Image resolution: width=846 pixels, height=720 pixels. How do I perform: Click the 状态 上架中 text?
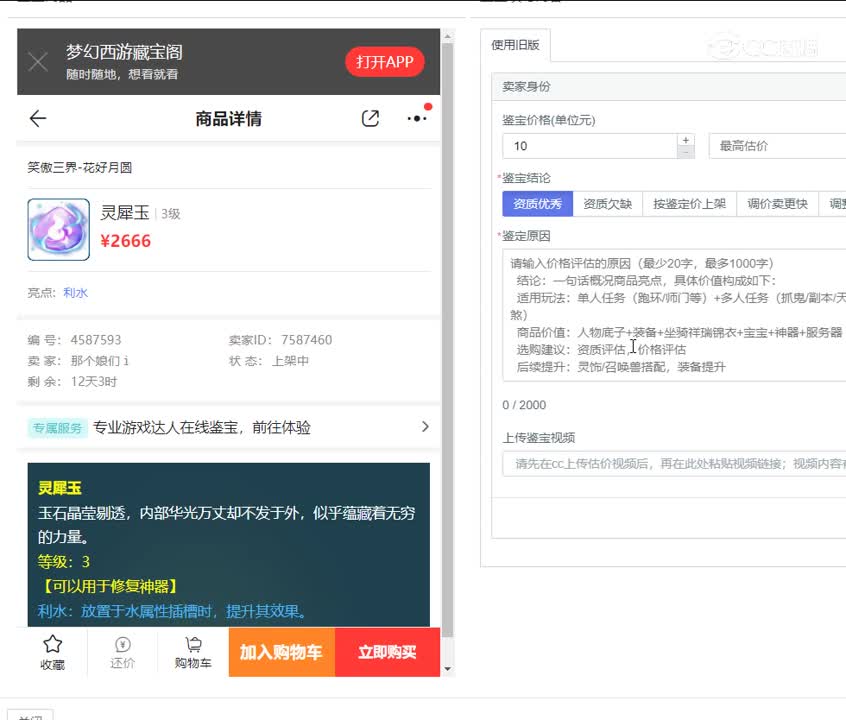click(269, 361)
